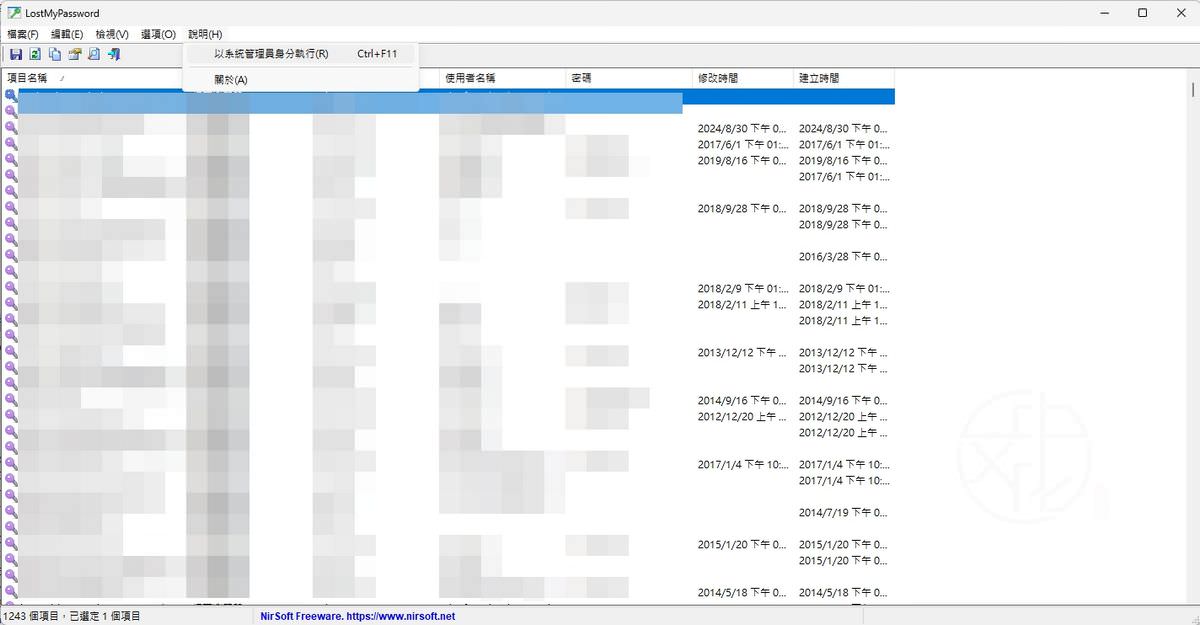This screenshot has height=625, width=1200.
Task: Open the 檢視(V) menu
Action: (x=112, y=35)
